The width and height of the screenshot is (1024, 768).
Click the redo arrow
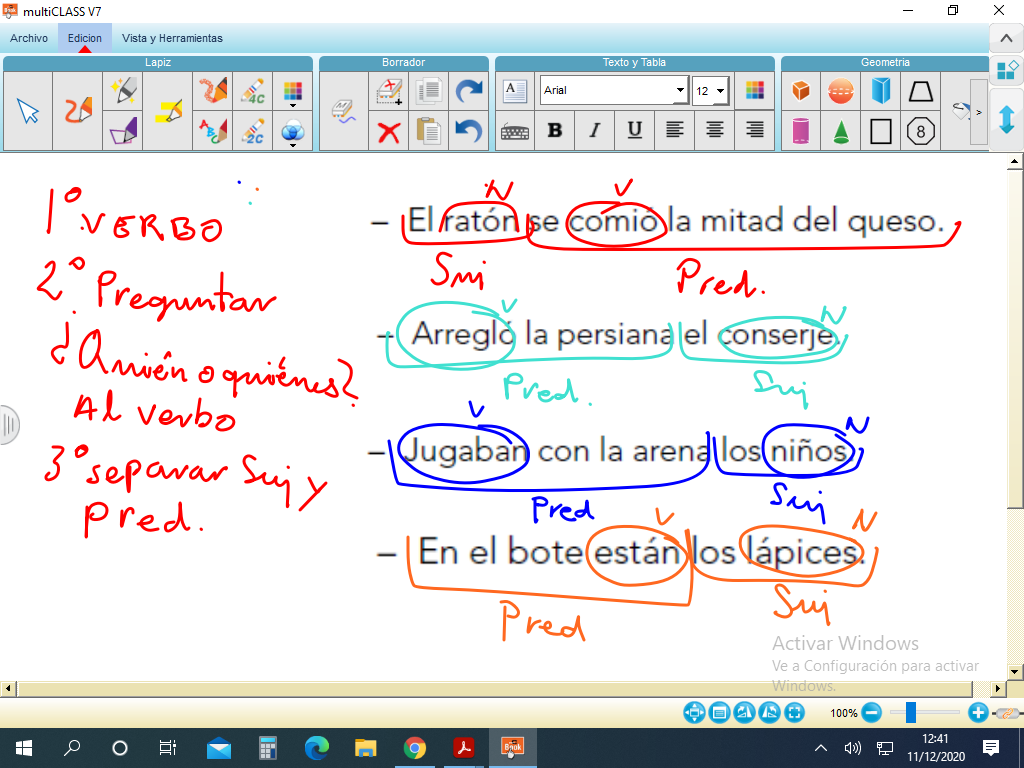[468, 91]
